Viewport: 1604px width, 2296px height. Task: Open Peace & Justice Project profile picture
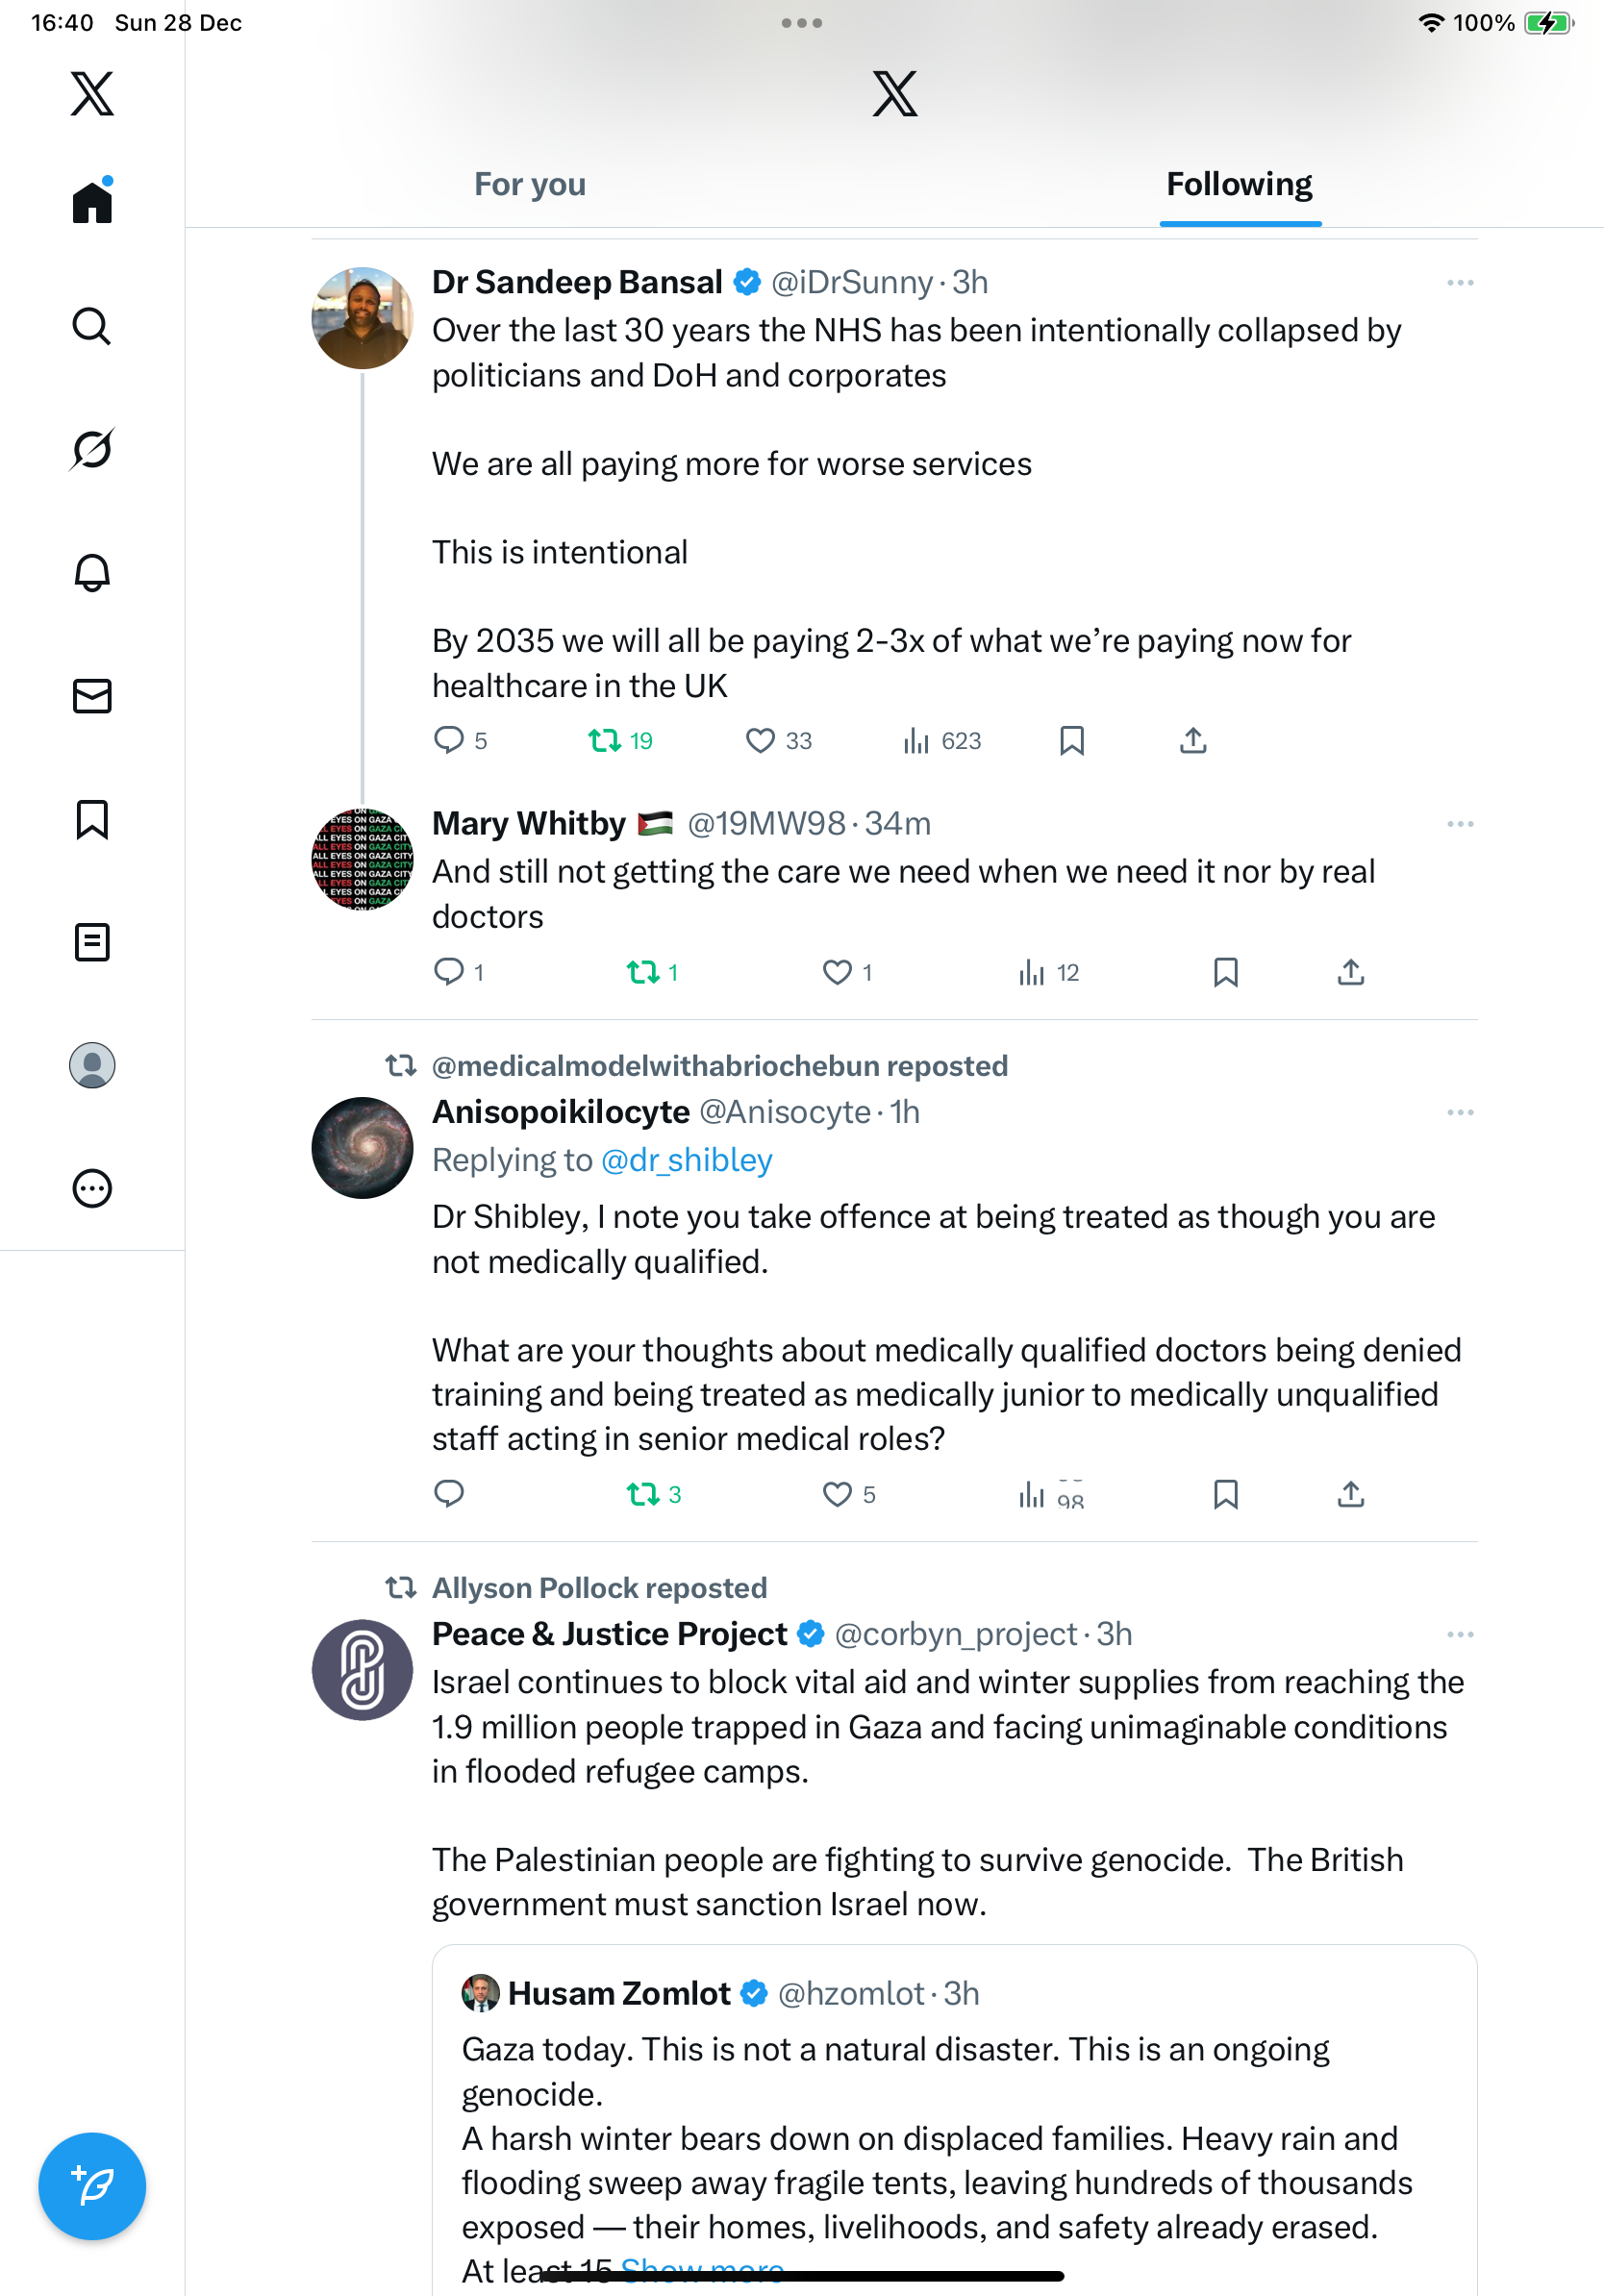click(362, 1670)
